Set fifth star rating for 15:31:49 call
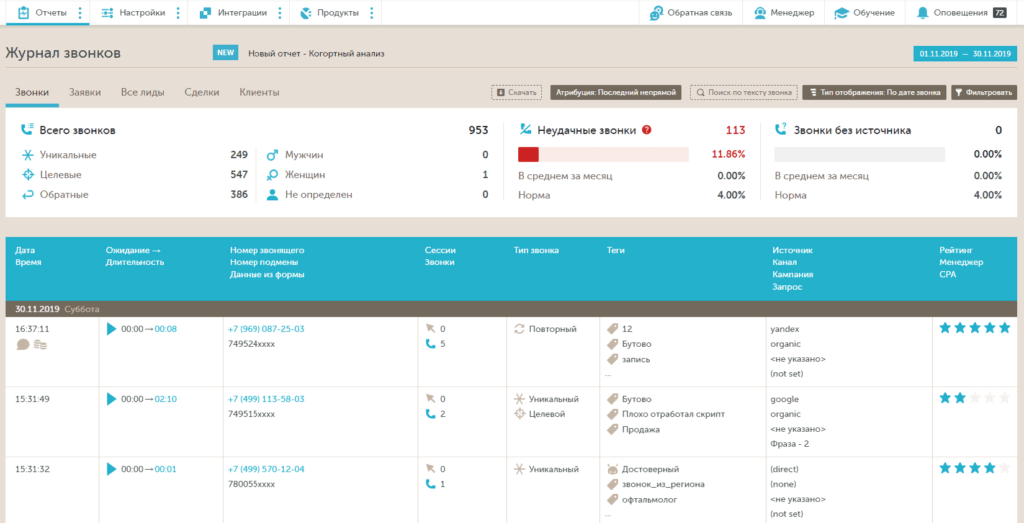The height and width of the screenshot is (523, 1024). point(1007,398)
